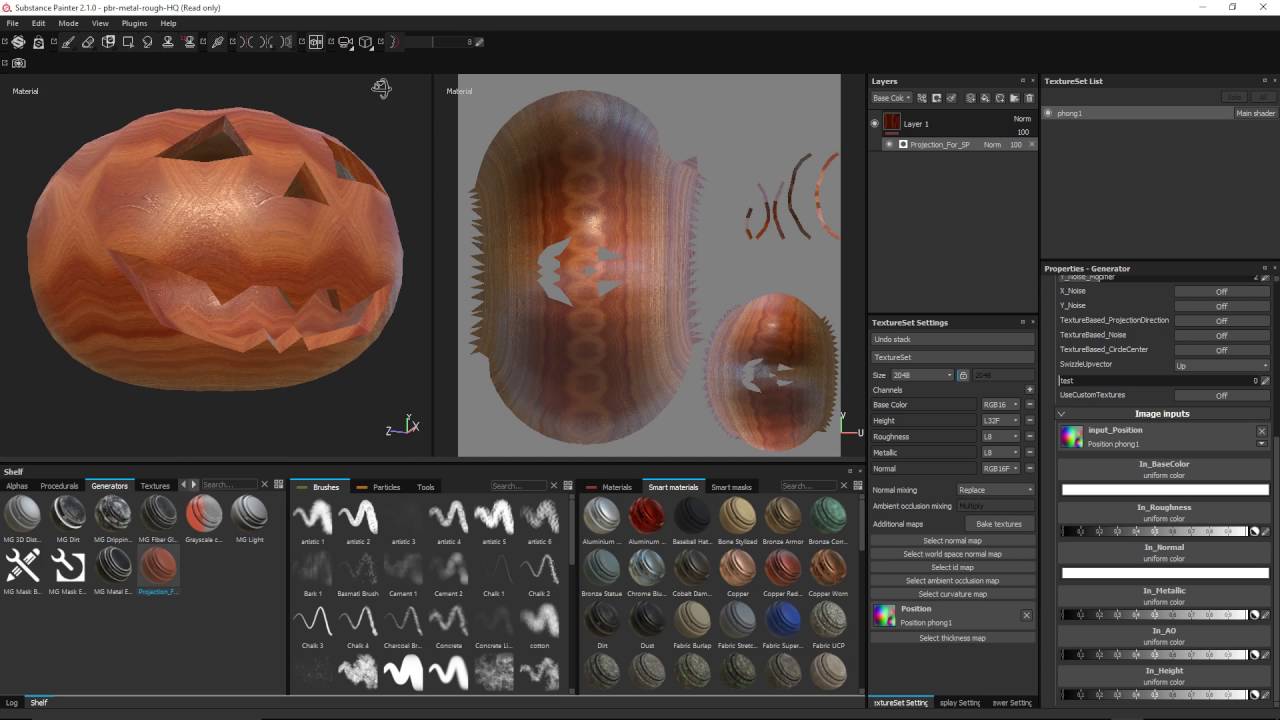The width and height of the screenshot is (1280, 720).
Task: Open the Plugins menu
Action: [134, 23]
